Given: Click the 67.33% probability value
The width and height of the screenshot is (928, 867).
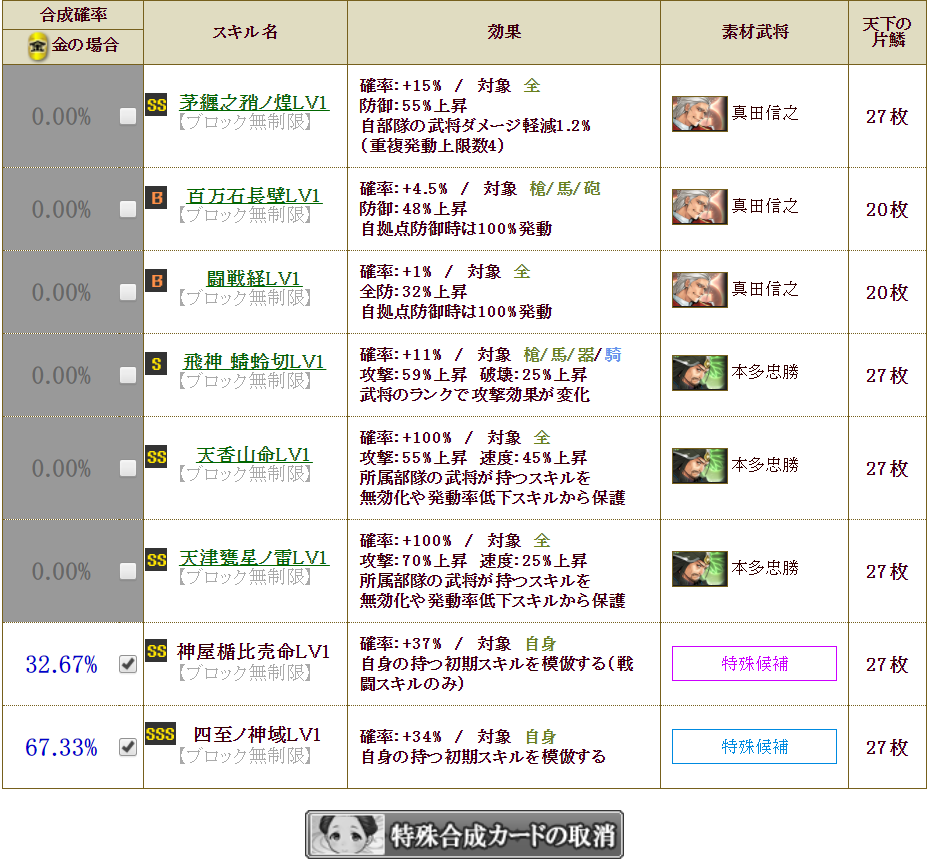Looking at the screenshot, I should 61,747.
